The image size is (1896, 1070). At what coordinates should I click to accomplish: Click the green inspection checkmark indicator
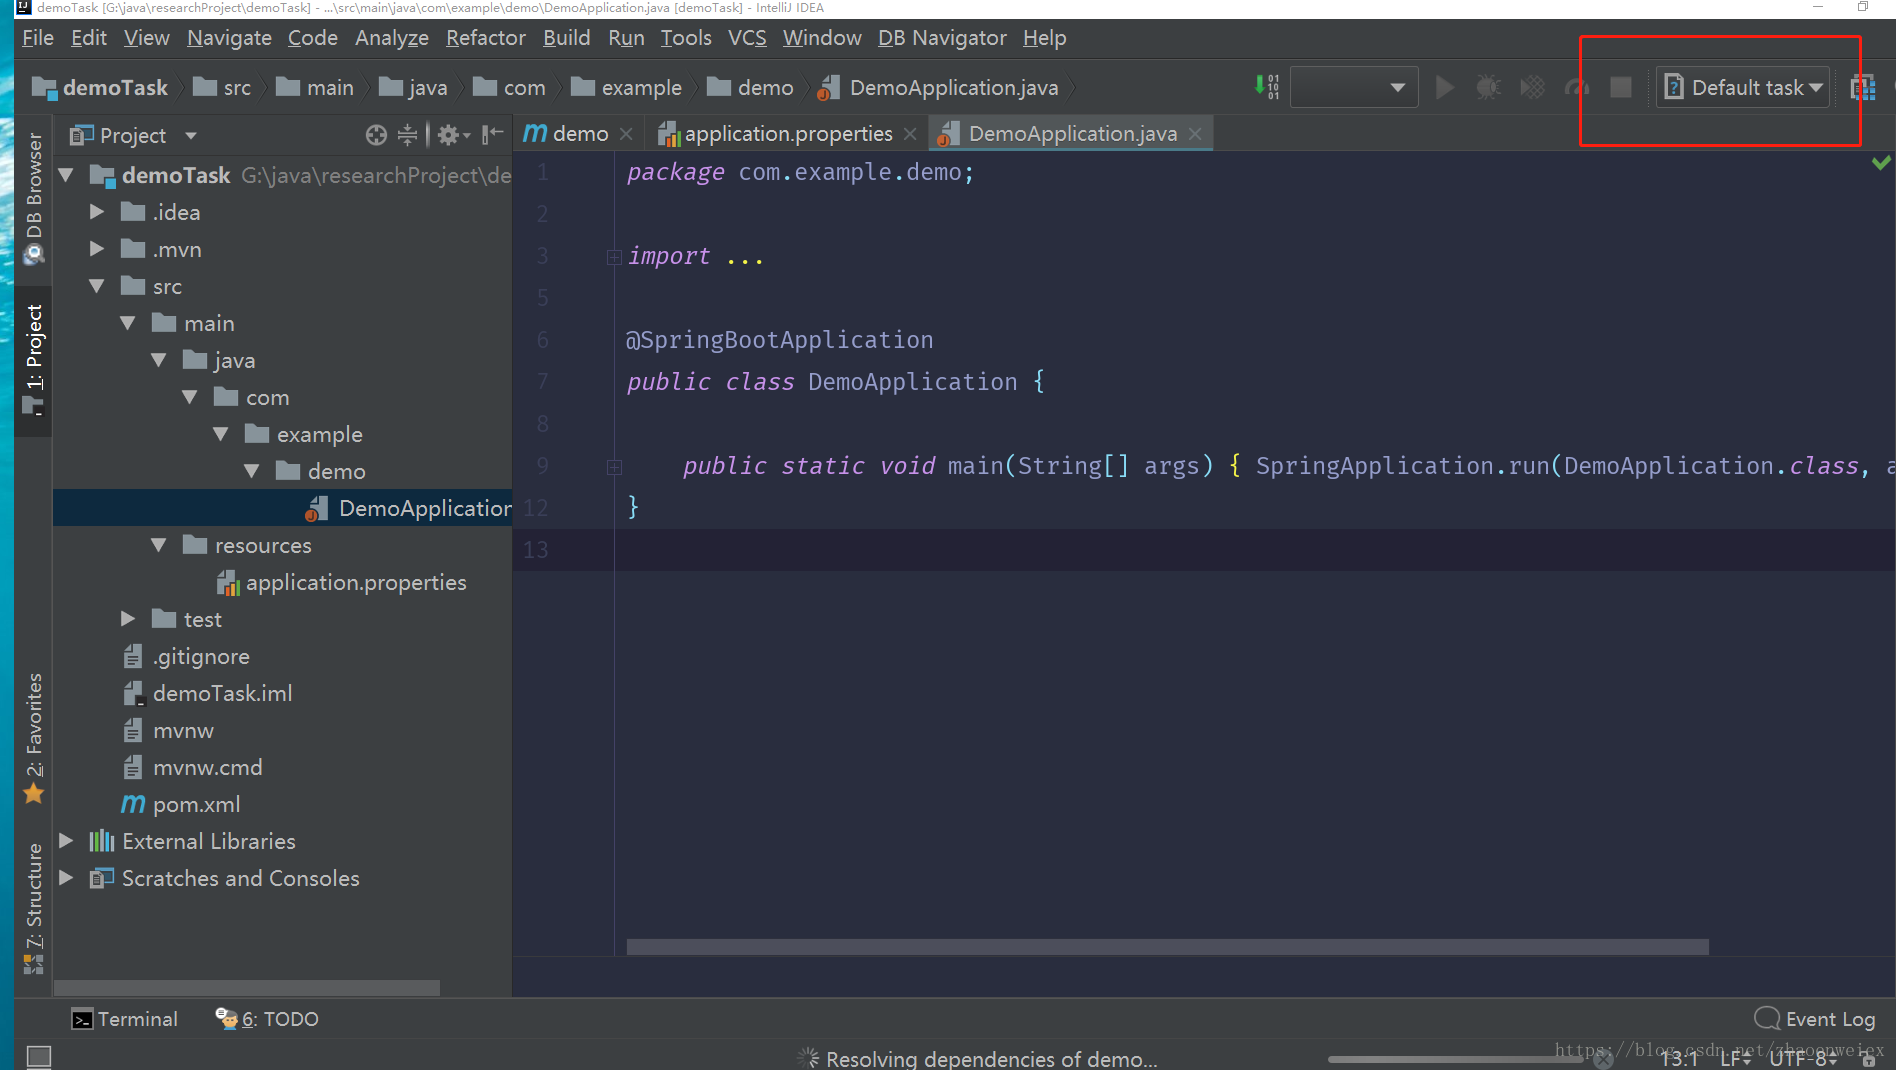(x=1881, y=162)
